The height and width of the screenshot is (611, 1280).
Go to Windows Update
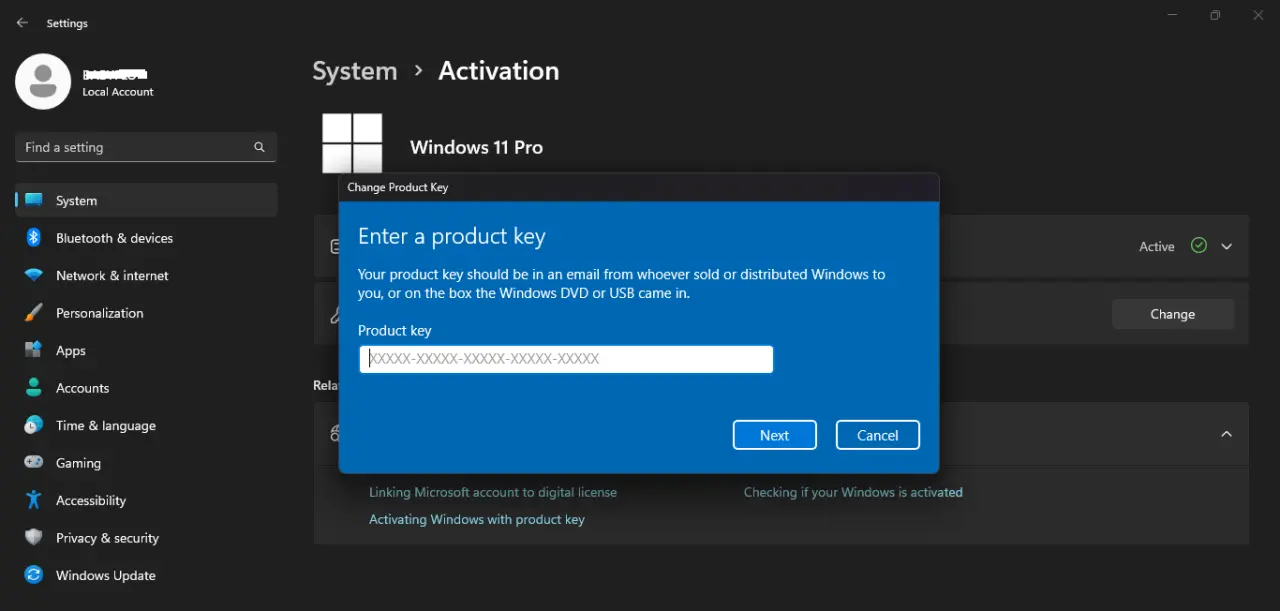[146, 575]
